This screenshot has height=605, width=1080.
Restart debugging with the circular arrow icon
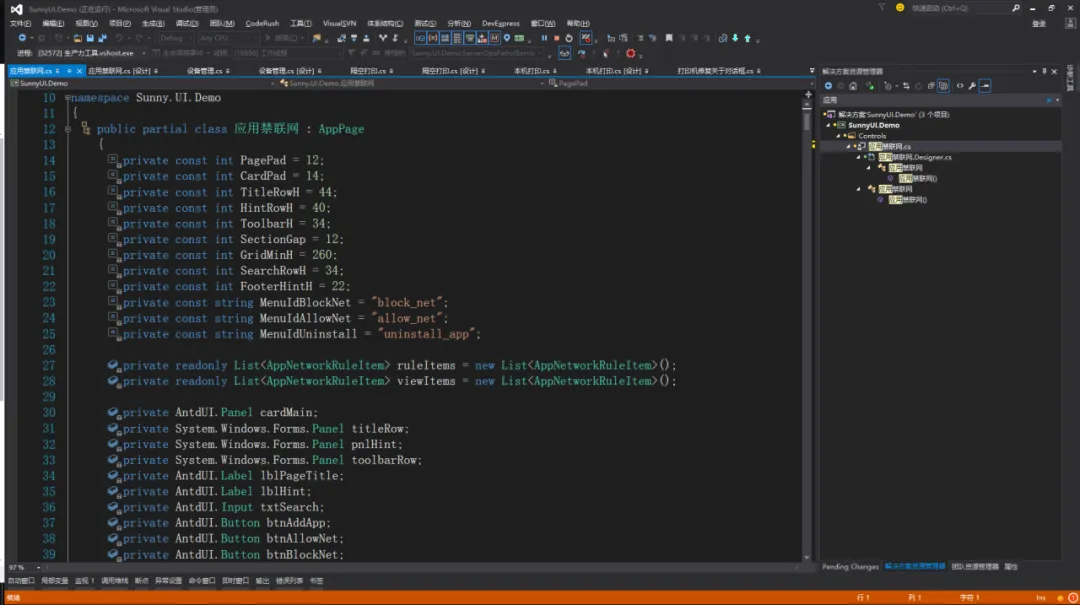point(569,38)
